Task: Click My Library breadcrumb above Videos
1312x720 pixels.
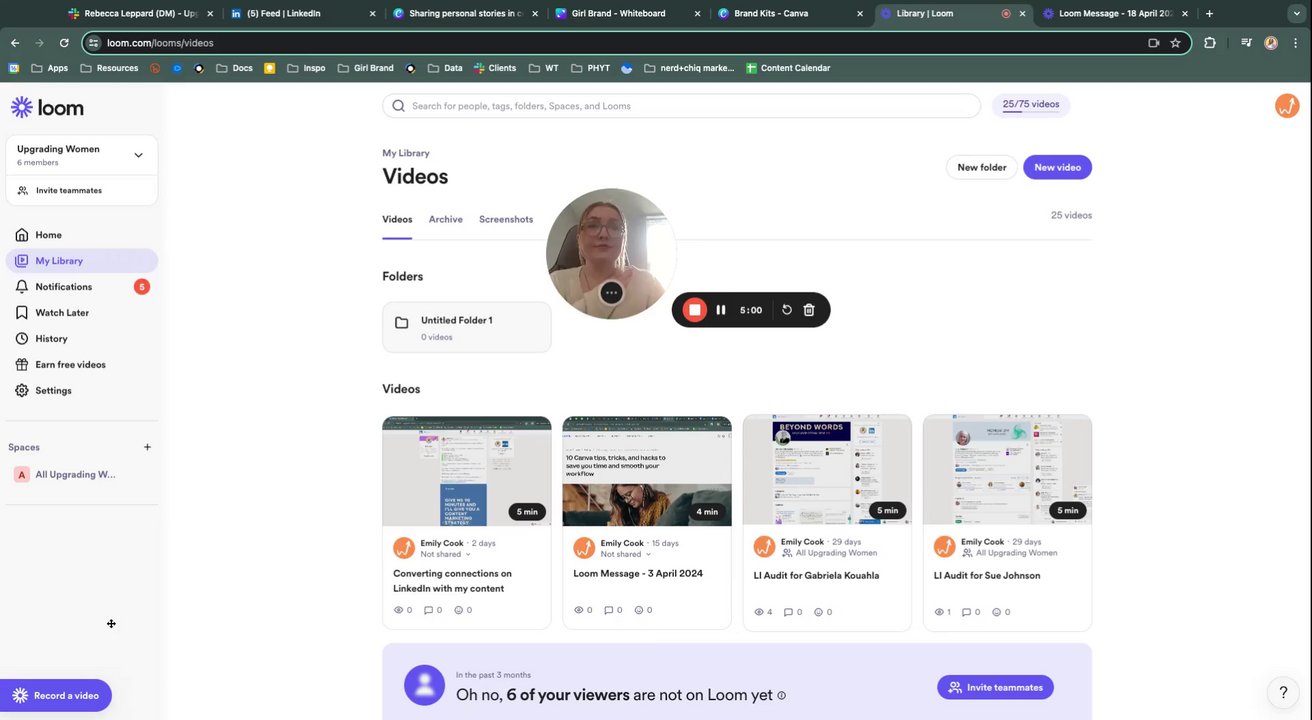Action: point(406,153)
